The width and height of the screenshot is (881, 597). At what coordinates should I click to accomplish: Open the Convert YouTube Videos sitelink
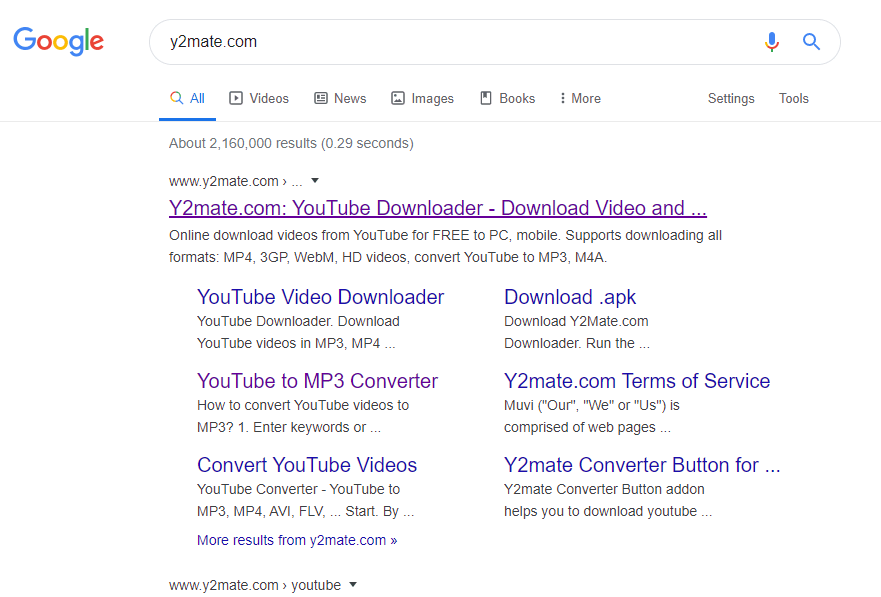coord(307,465)
